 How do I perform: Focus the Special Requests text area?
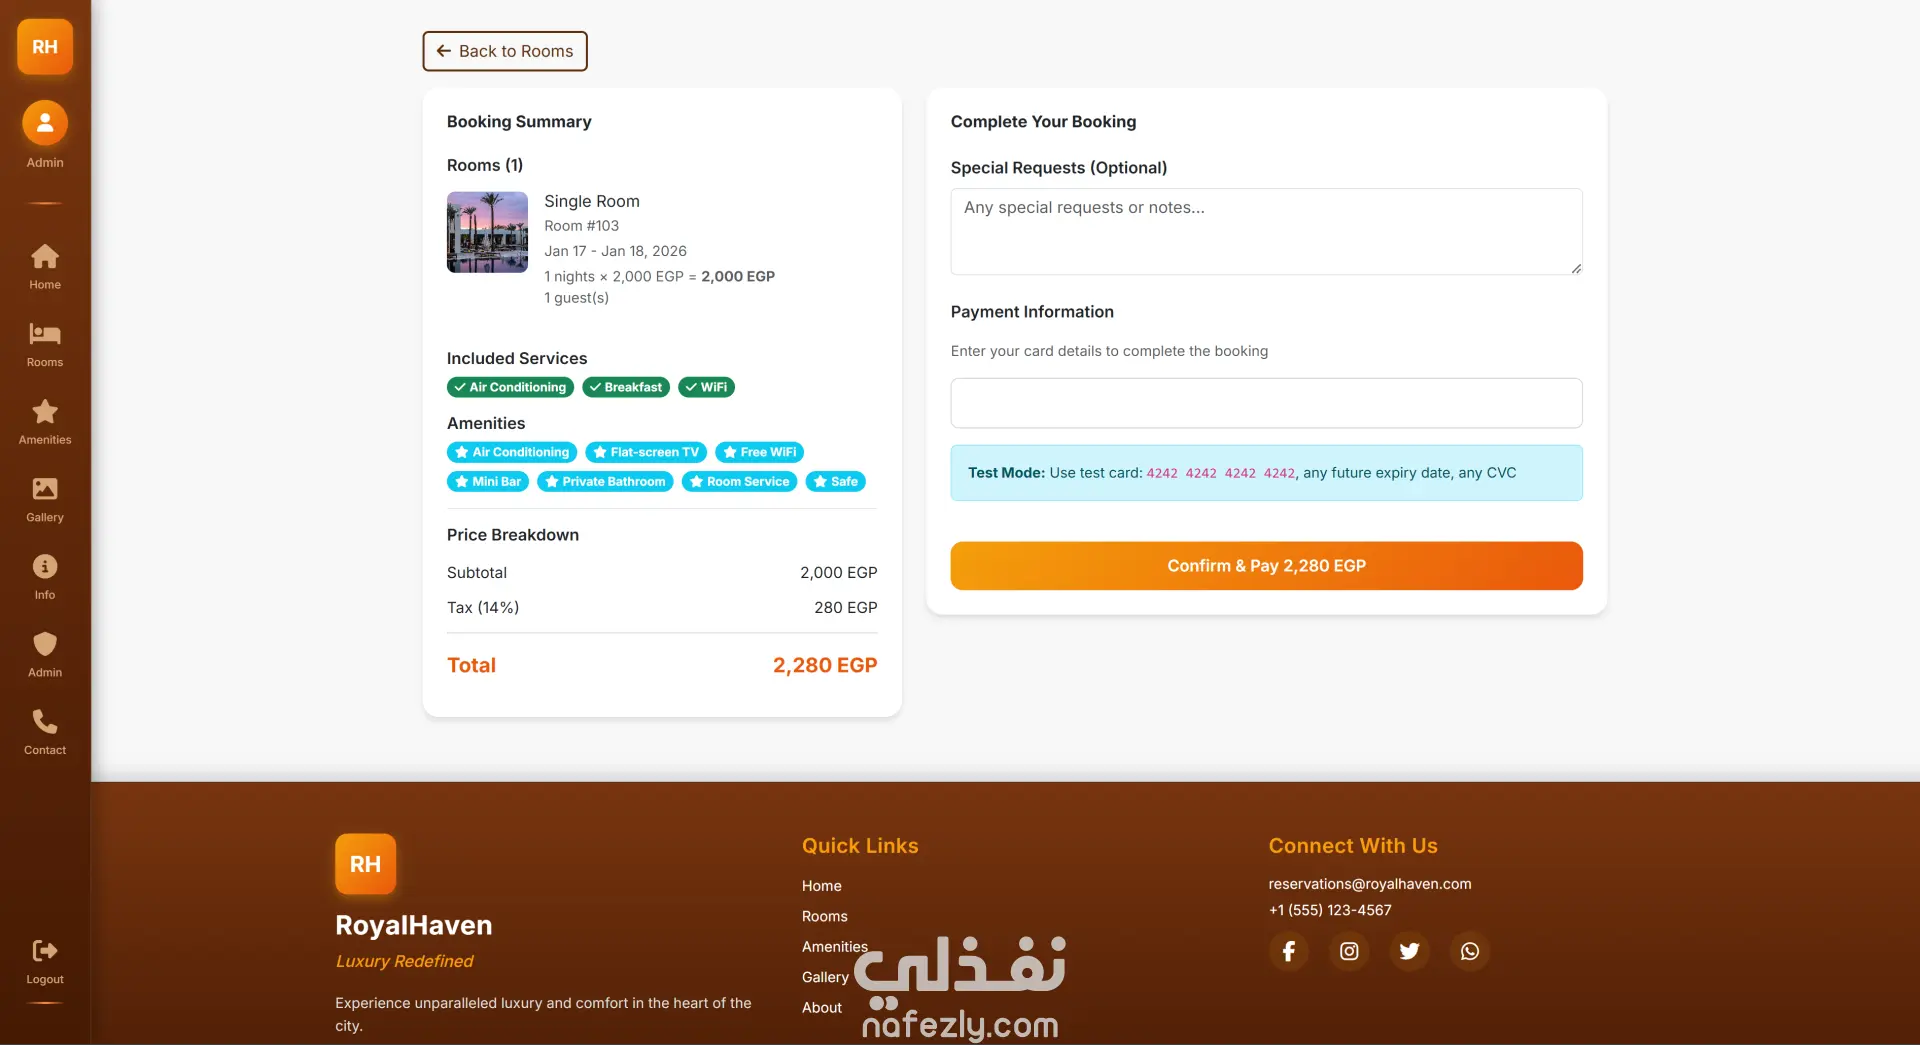pos(1266,231)
